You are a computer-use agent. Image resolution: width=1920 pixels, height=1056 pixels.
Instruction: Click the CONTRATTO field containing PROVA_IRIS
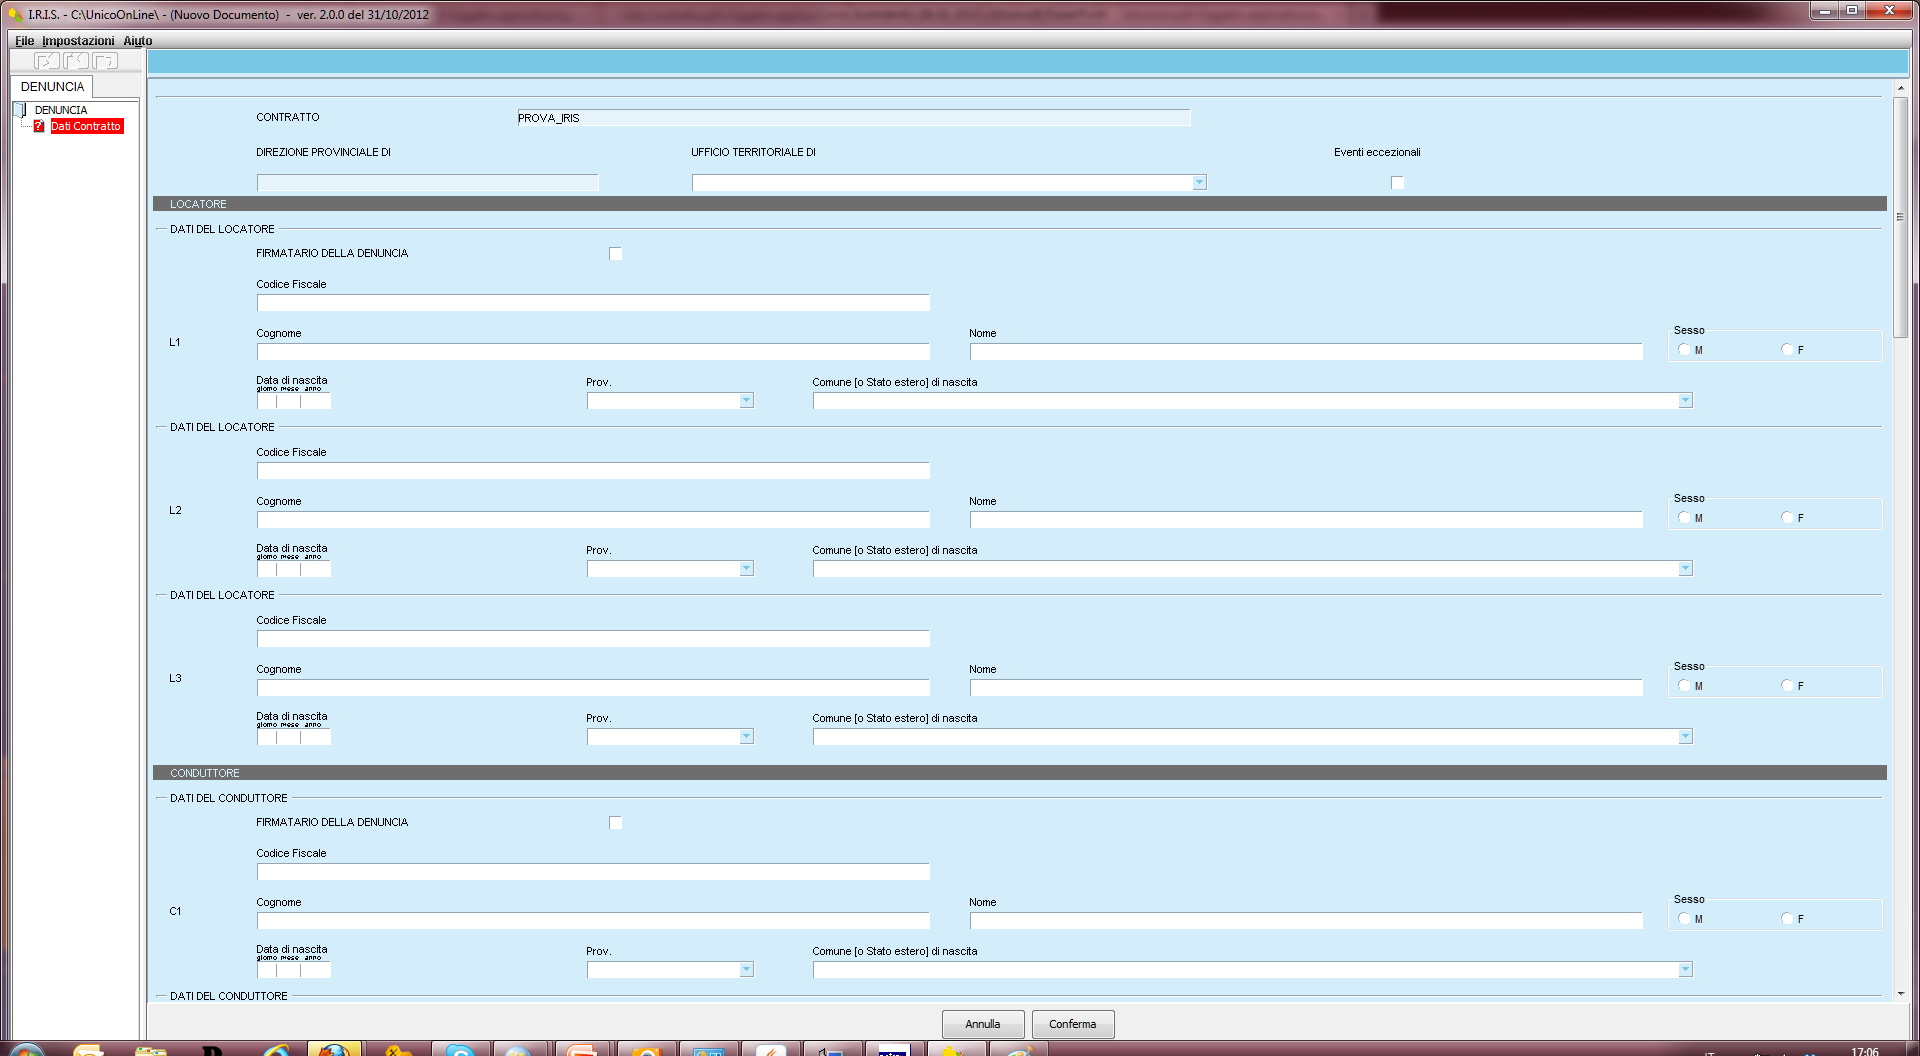[854, 118]
